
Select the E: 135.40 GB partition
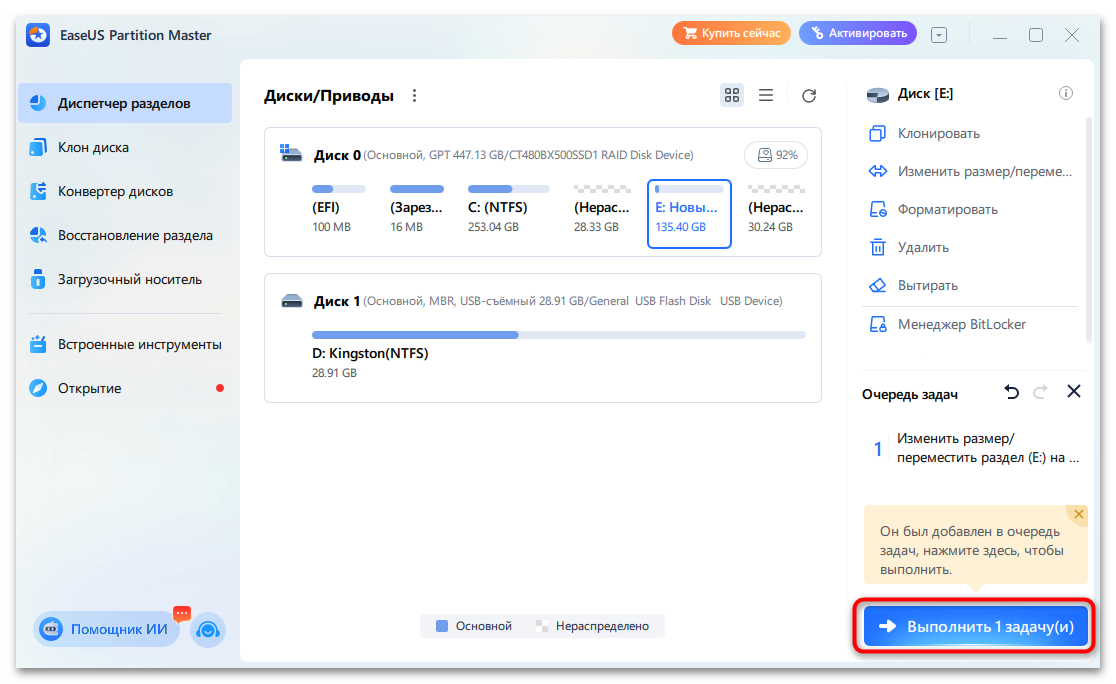click(689, 214)
